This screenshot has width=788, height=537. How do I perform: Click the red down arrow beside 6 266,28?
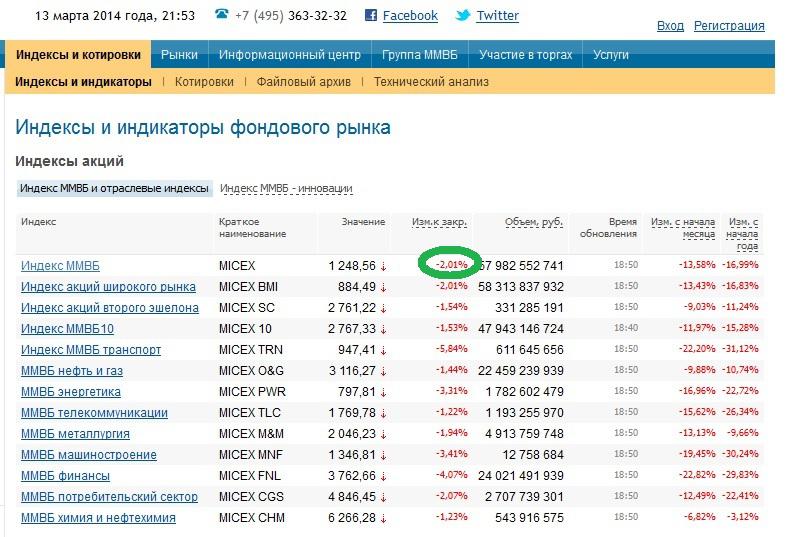[x=383, y=518]
